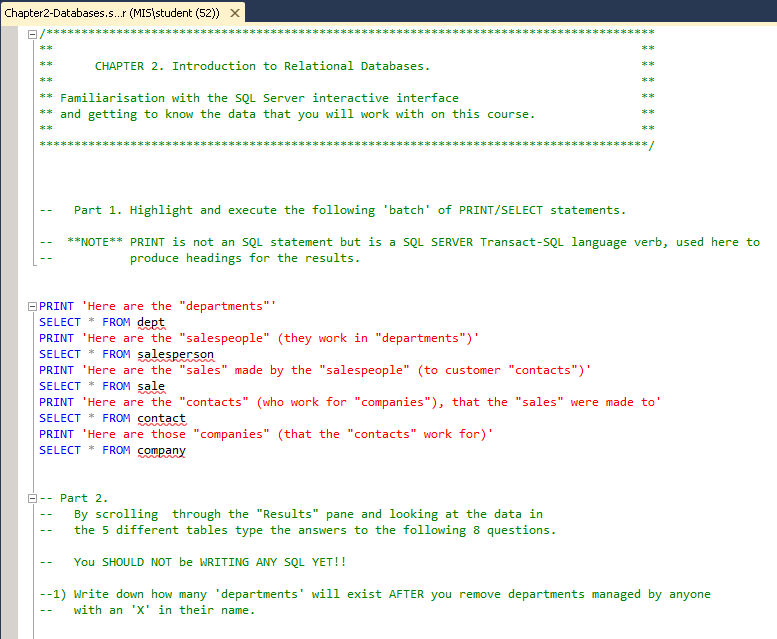Place cursor on the standalone 'contact' table name

point(161,418)
